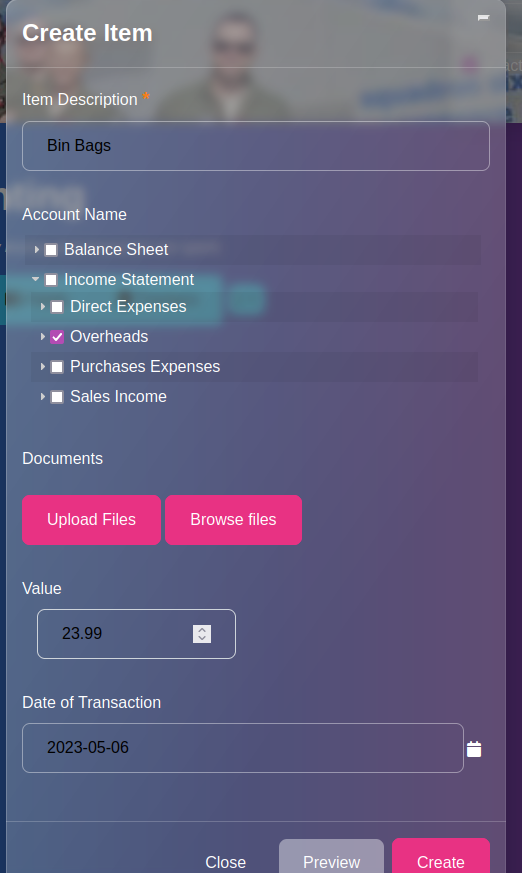Image resolution: width=522 pixels, height=873 pixels.
Task: Click the flag icon in dialog header
Action: click(483, 18)
